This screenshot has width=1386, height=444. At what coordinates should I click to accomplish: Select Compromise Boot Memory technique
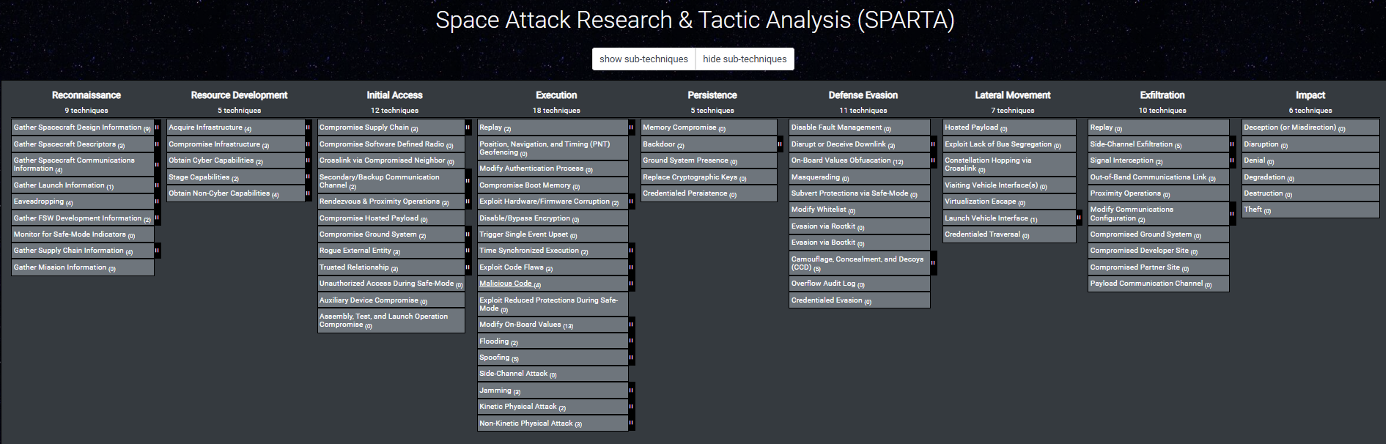pos(552,185)
